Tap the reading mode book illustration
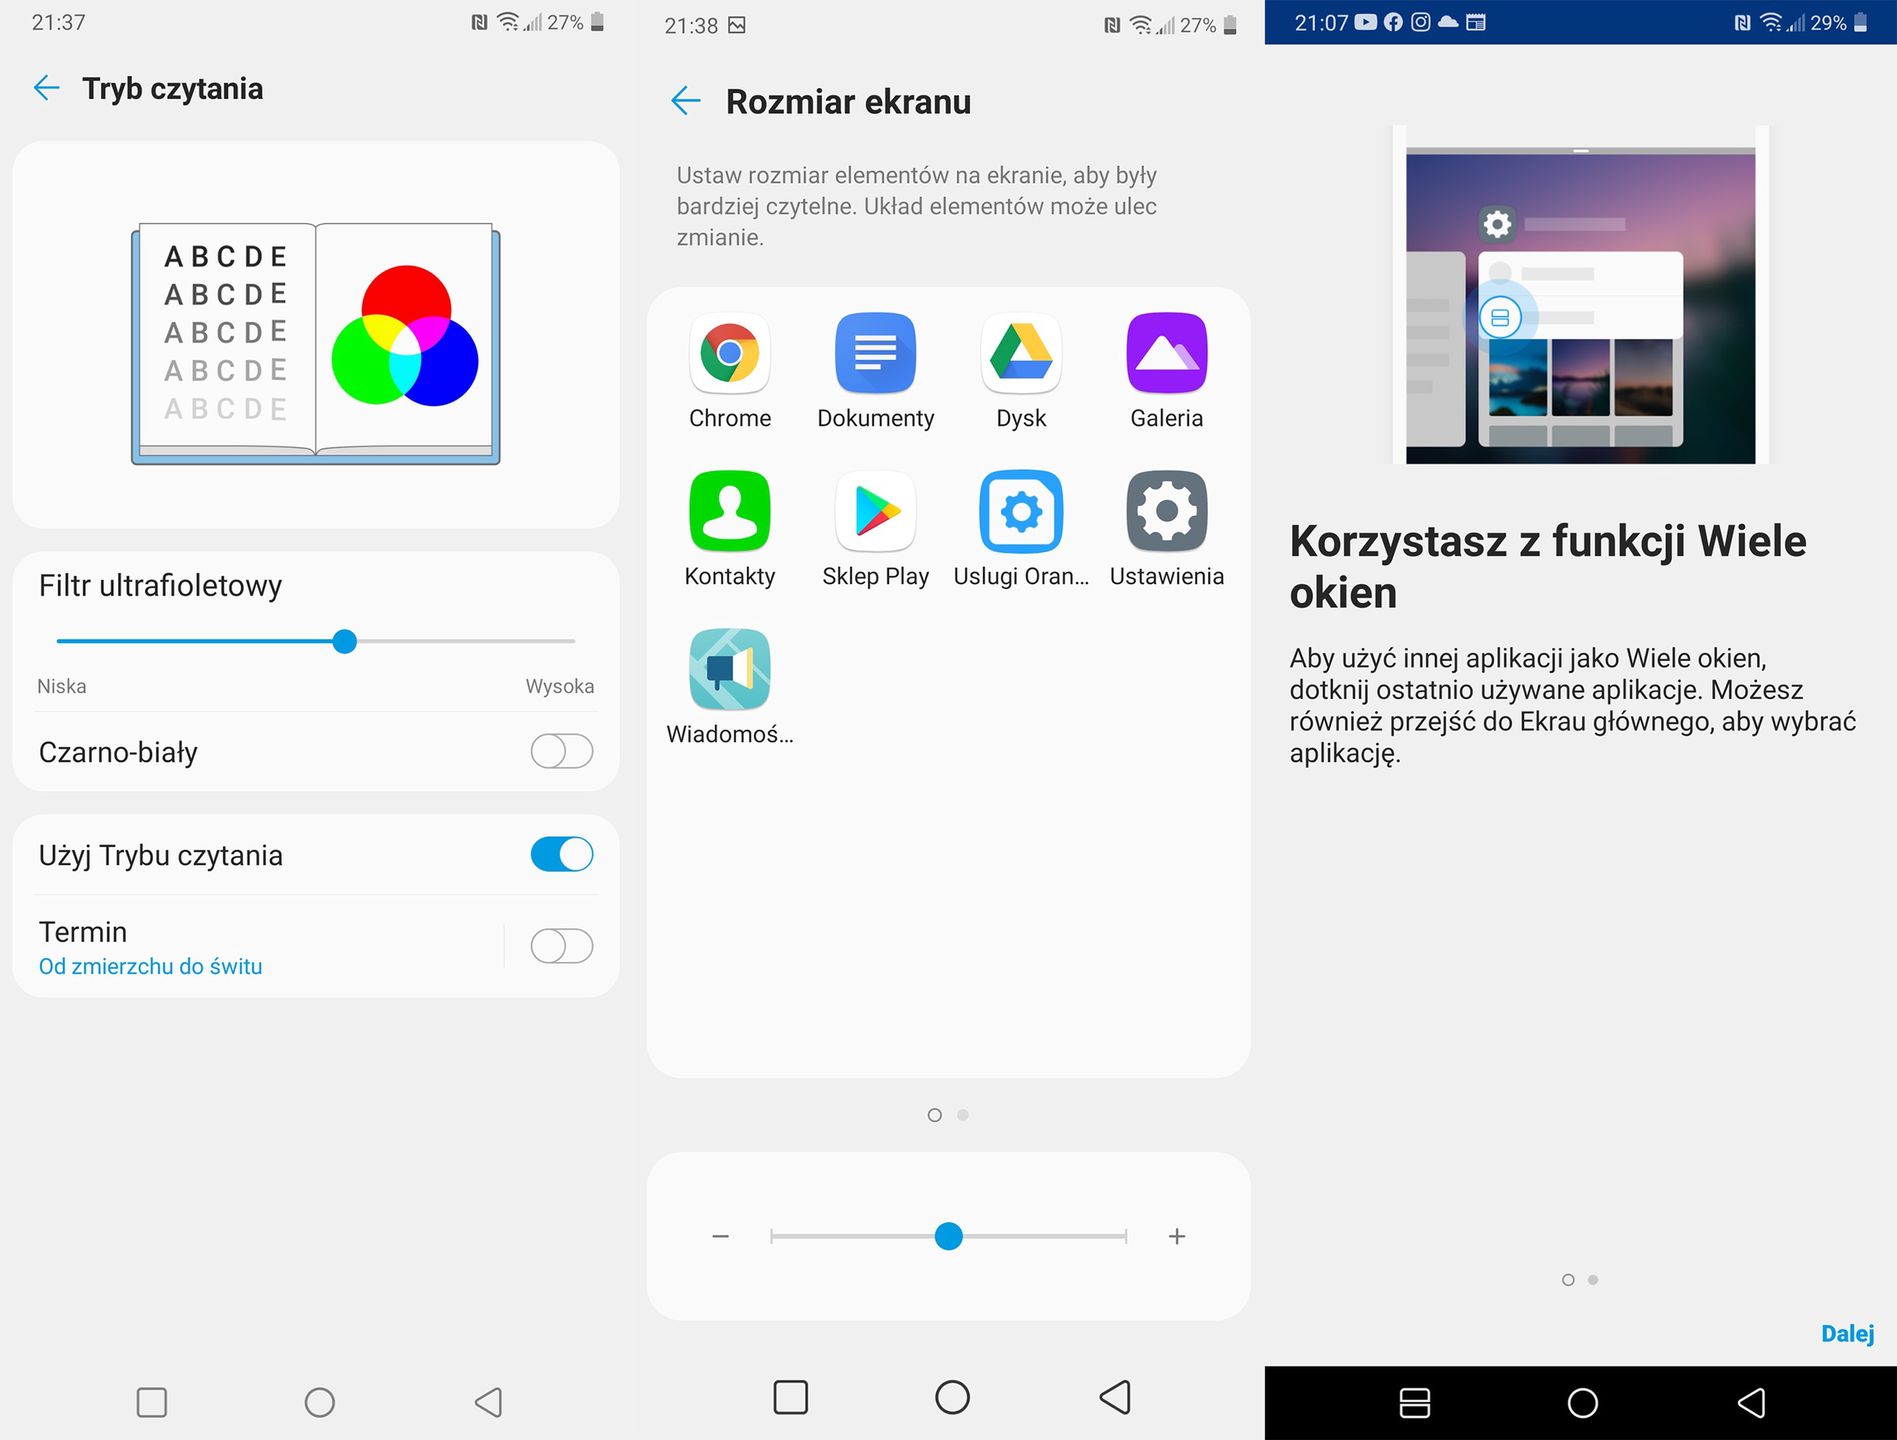 316,343
